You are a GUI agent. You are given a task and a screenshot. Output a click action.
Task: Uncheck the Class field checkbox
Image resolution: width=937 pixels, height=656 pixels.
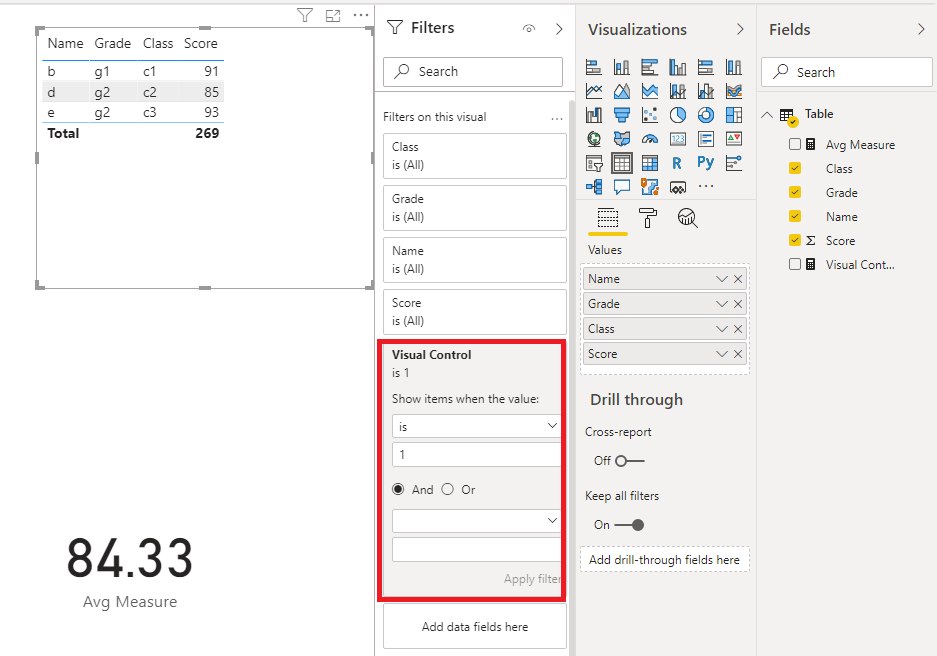click(x=795, y=168)
